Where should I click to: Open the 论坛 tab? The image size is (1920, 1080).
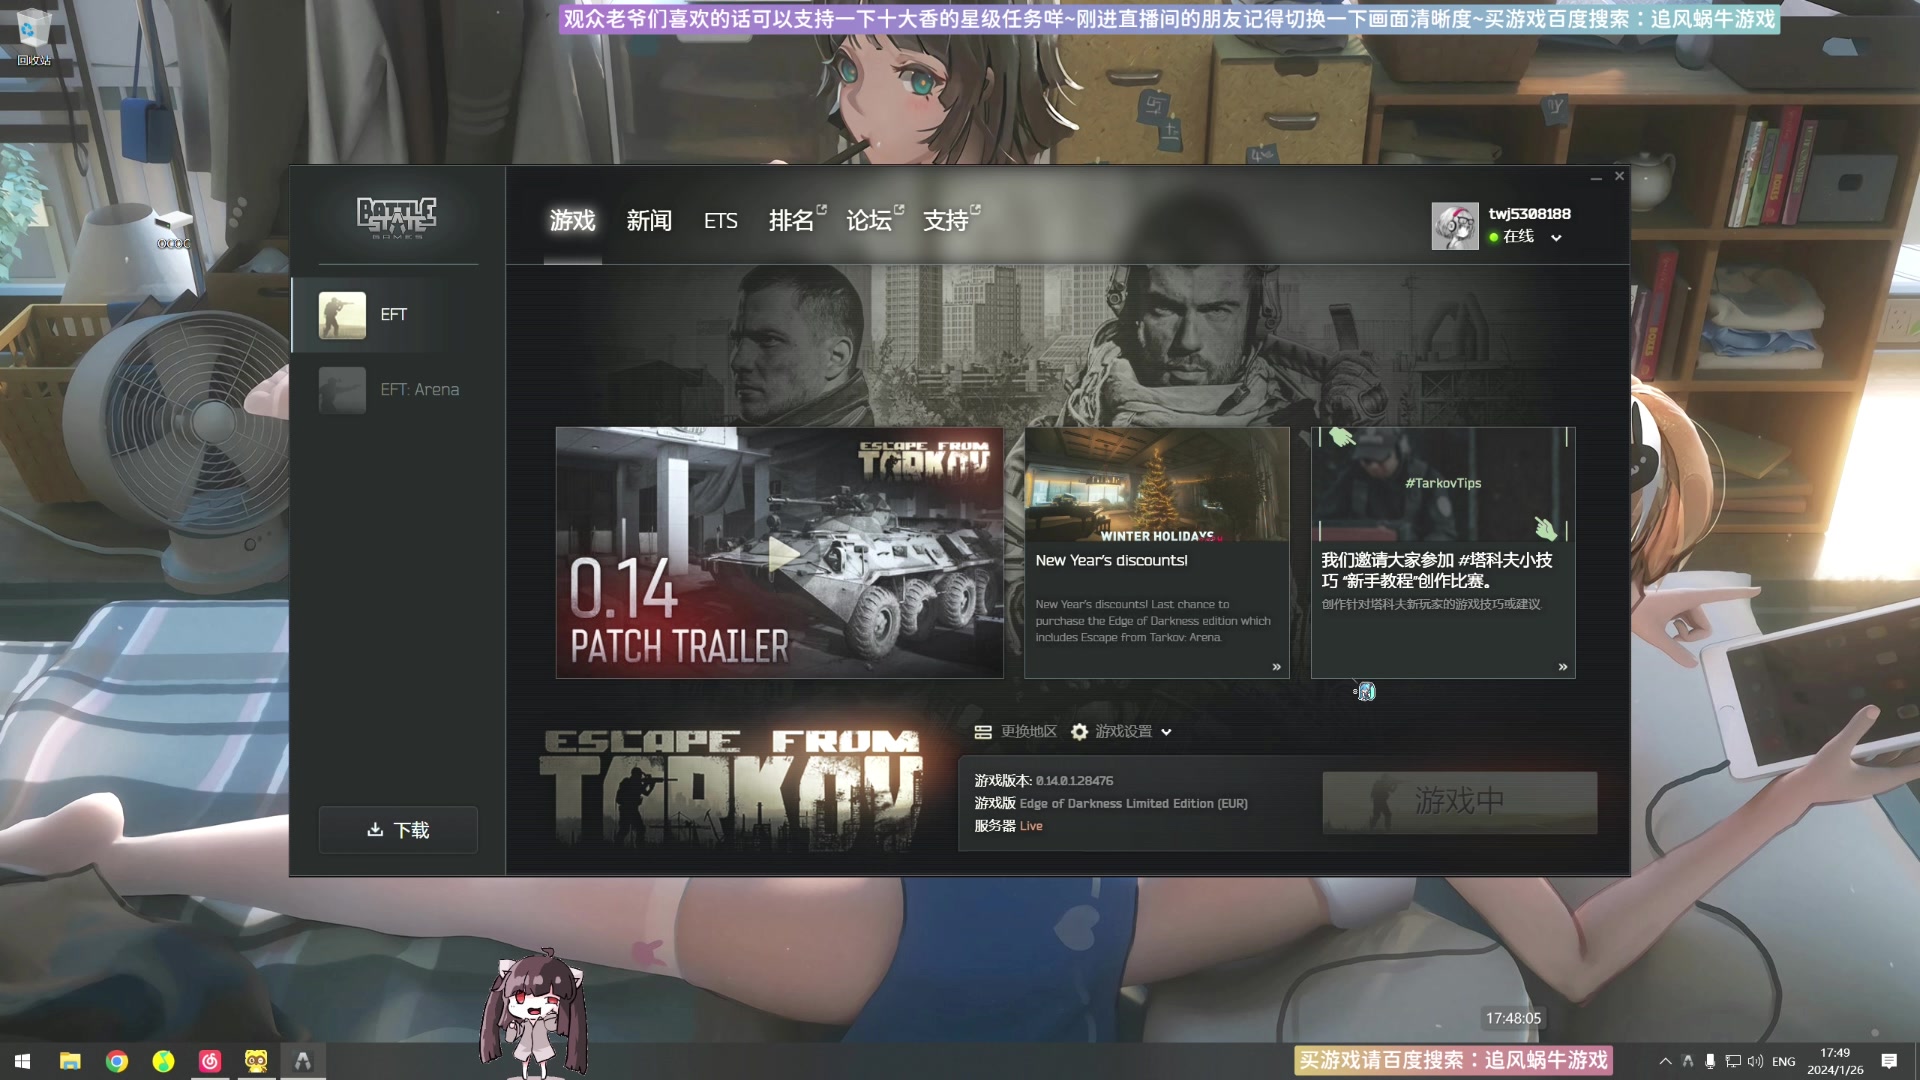tap(869, 221)
